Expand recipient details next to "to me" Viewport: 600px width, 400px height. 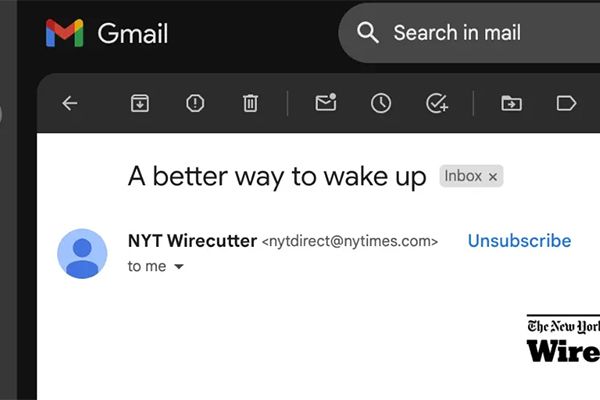click(179, 266)
